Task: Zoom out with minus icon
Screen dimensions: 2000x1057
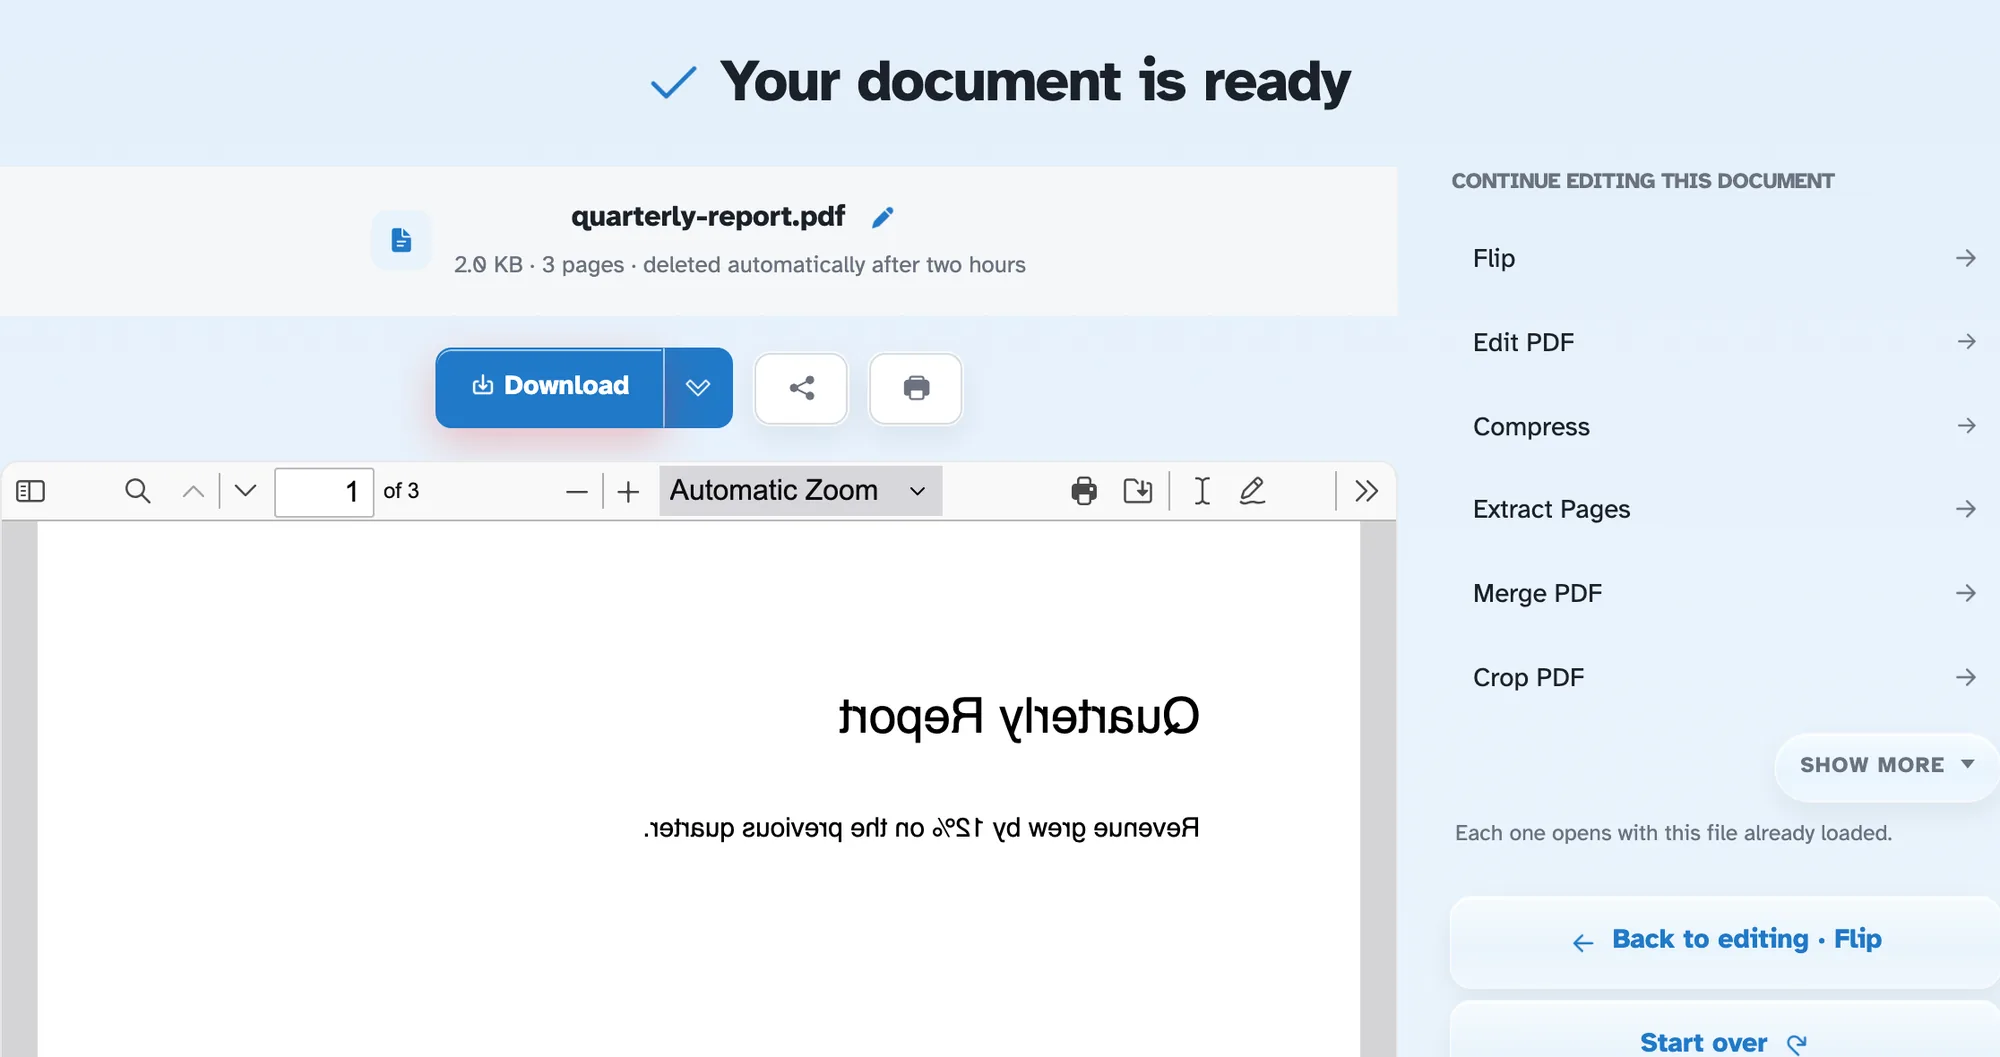Action: coord(577,491)
